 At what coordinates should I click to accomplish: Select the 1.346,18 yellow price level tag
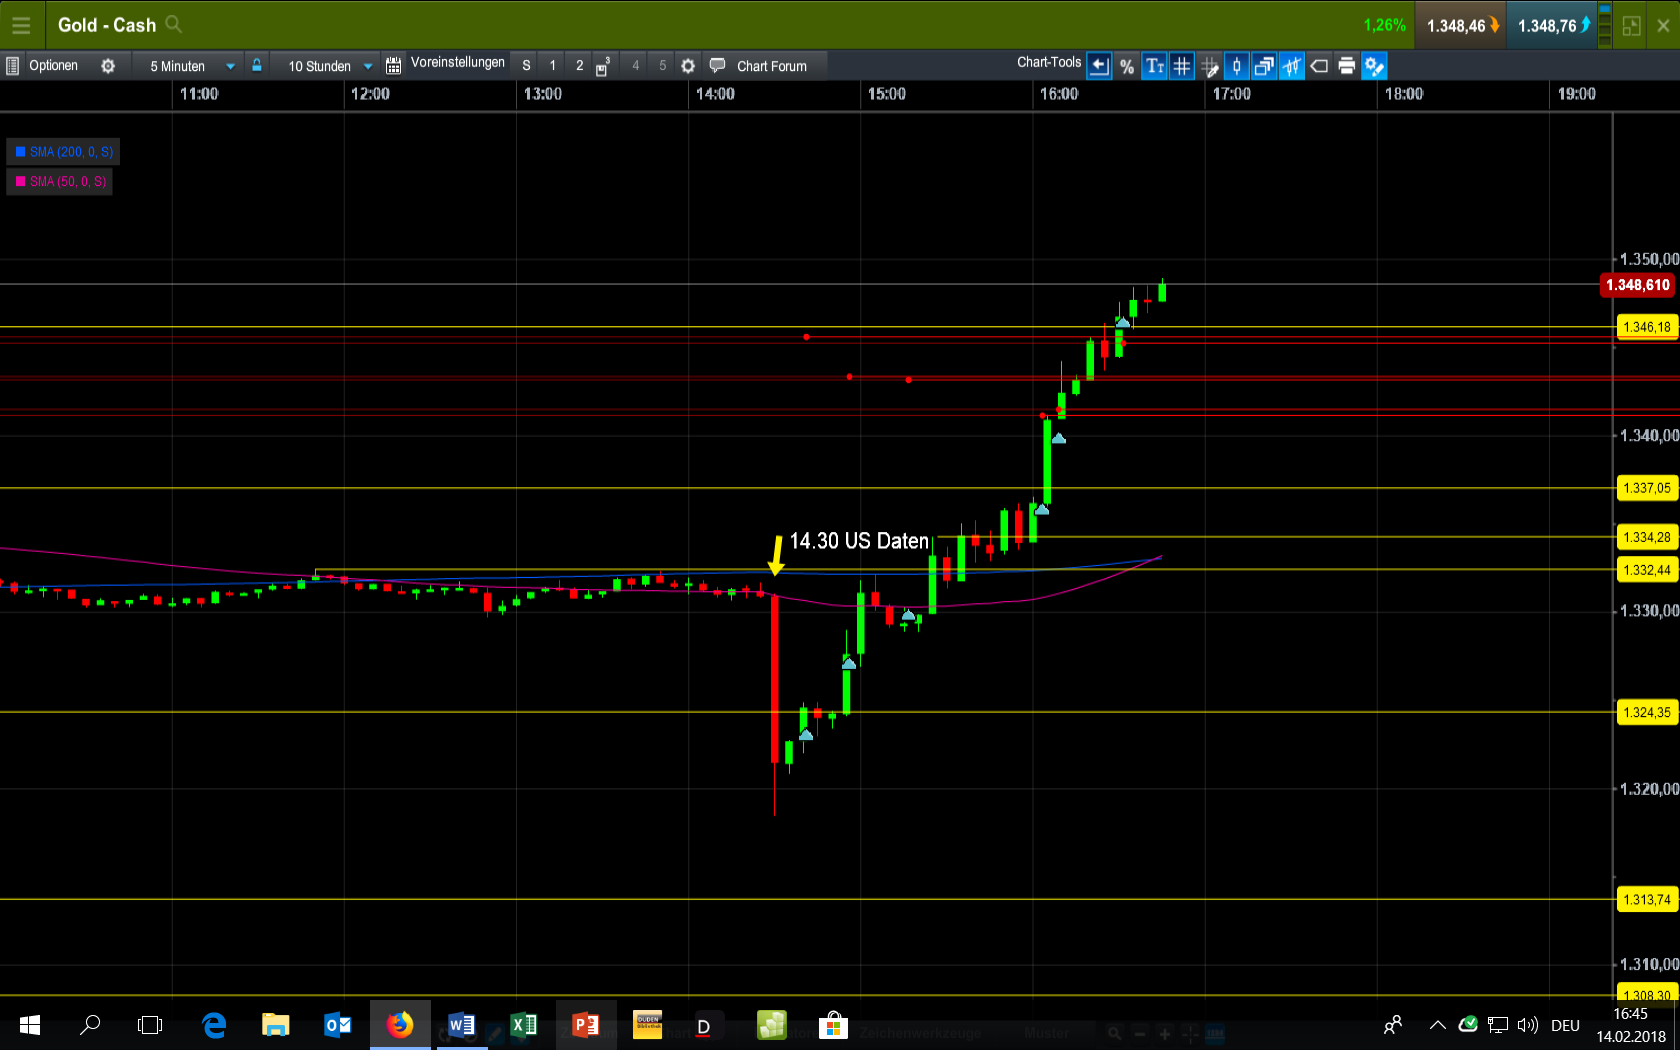click(x=1646, y=327)
